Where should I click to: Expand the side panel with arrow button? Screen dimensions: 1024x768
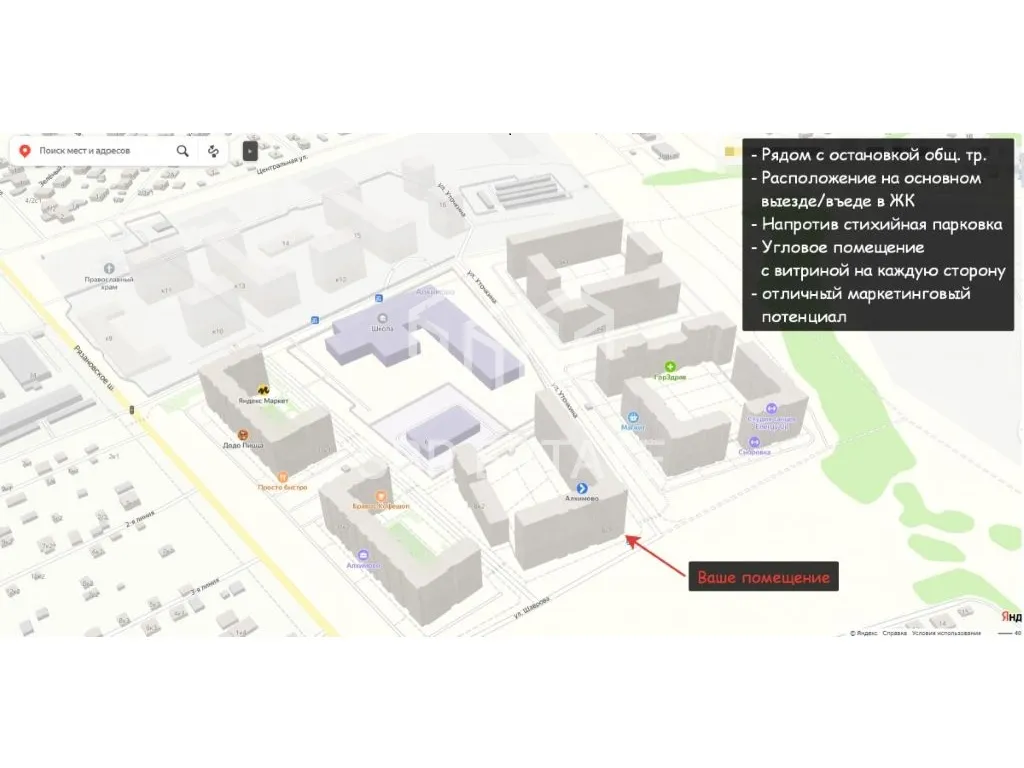pos(250,151)
